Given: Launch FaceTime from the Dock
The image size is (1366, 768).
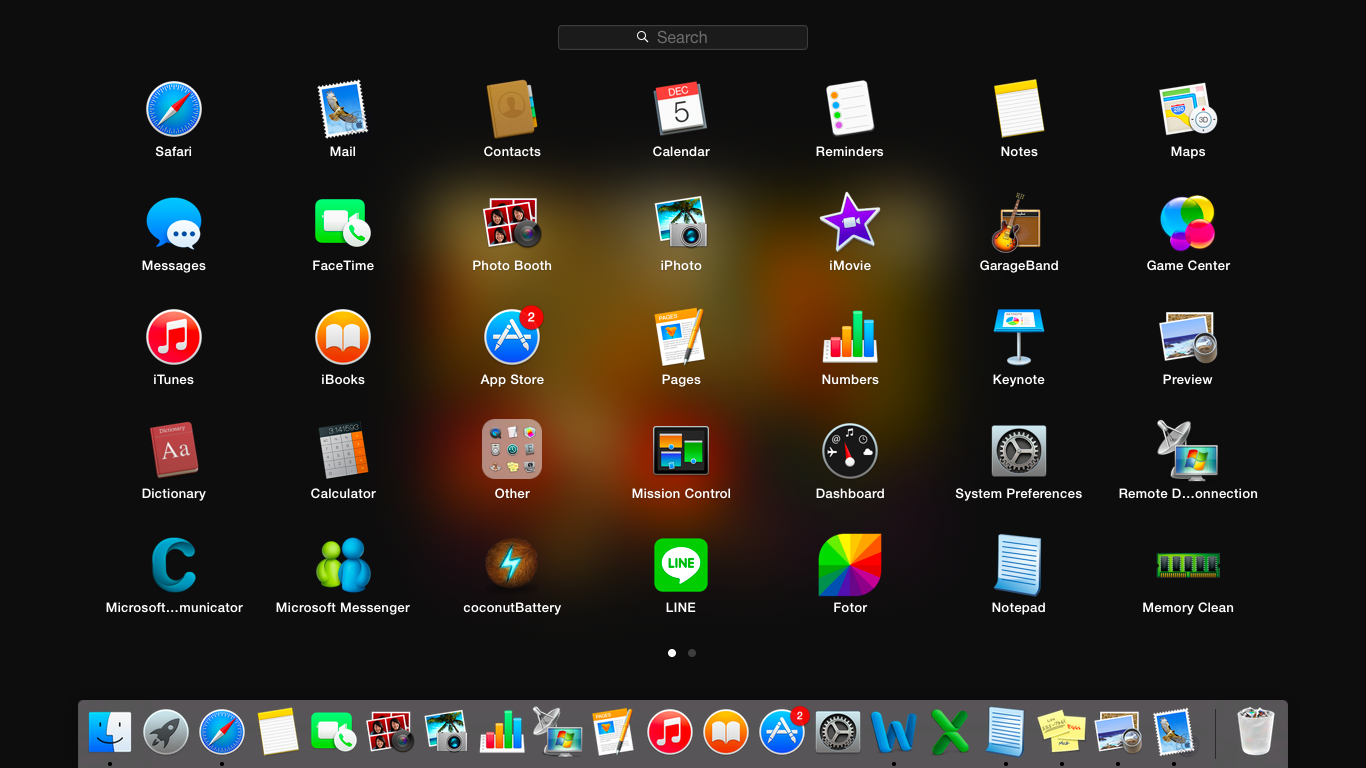Looking at the screenshot, I should point(334,732).
